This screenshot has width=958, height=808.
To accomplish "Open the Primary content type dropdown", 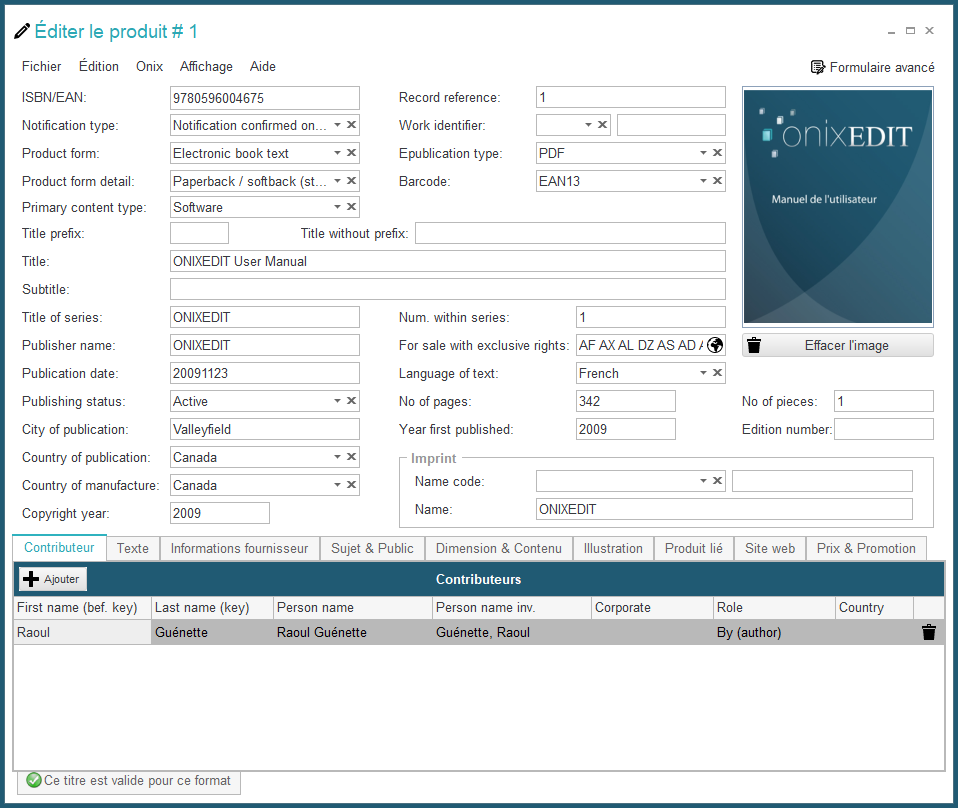I will [x=337, y=207].
